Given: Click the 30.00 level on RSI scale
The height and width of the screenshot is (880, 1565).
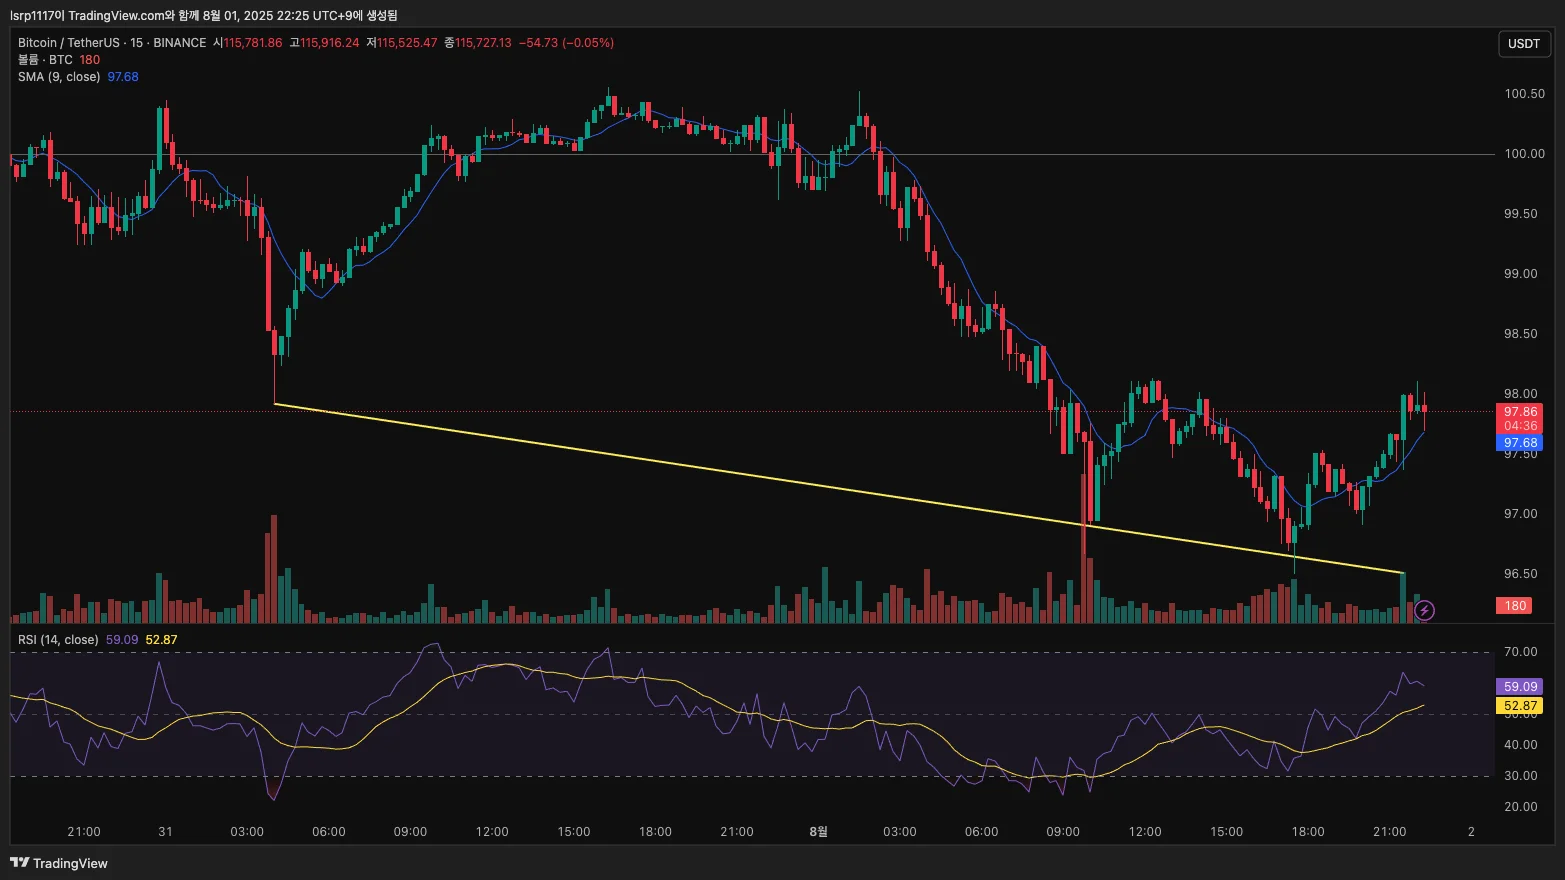Looking at the screenshot, I should click(1520, 776).
